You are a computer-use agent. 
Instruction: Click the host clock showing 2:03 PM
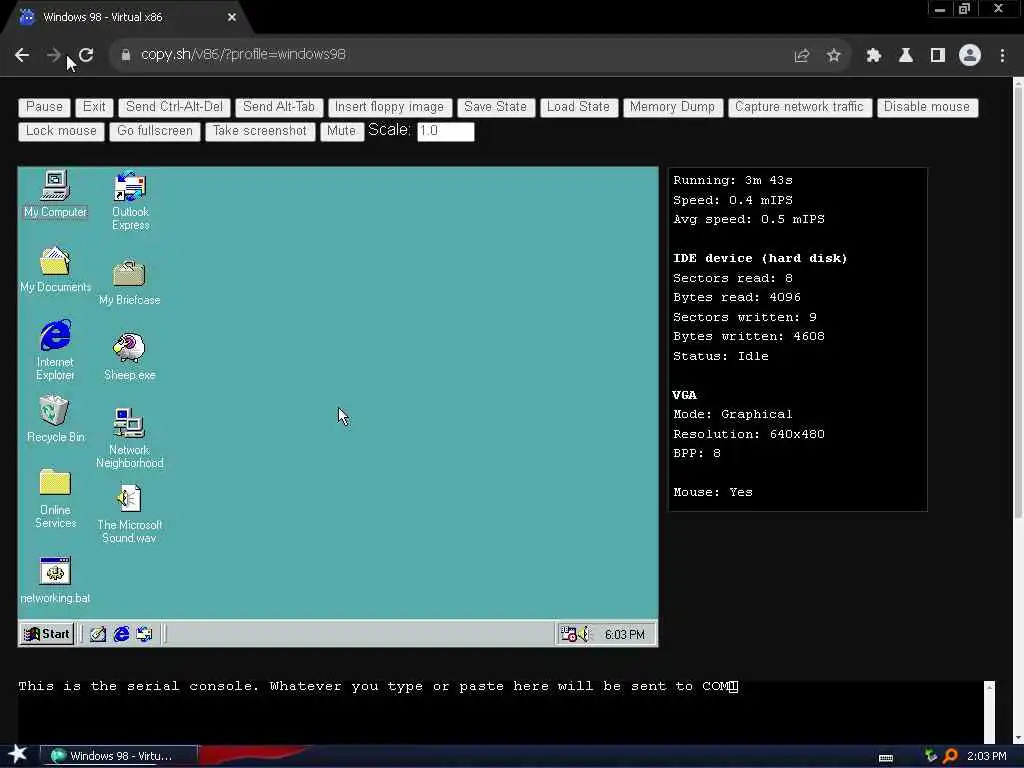tap(987, 756)
